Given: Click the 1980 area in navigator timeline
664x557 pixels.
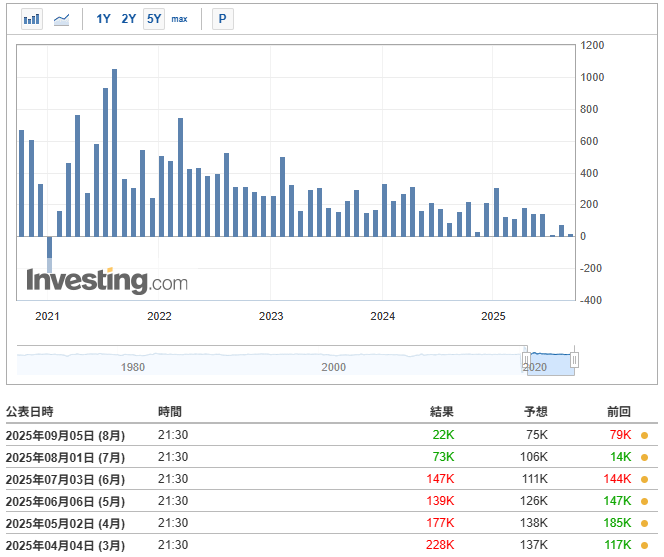Looking at the screenshot, I should [x=133, y=367].
